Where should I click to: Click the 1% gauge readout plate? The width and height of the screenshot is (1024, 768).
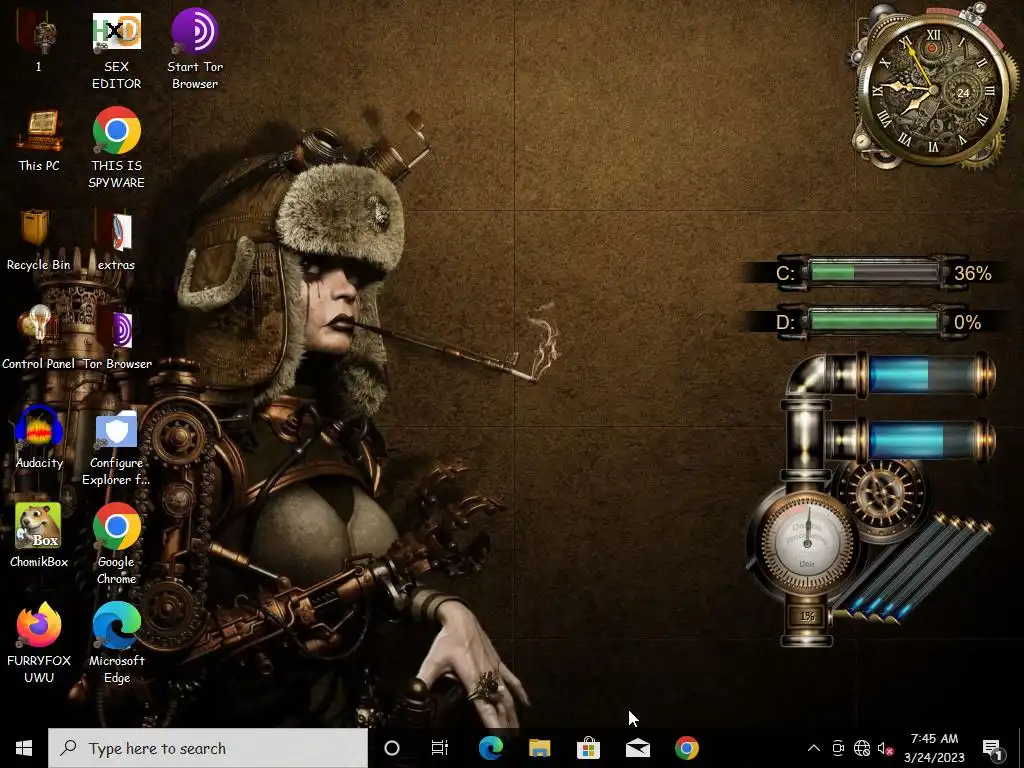807,616
